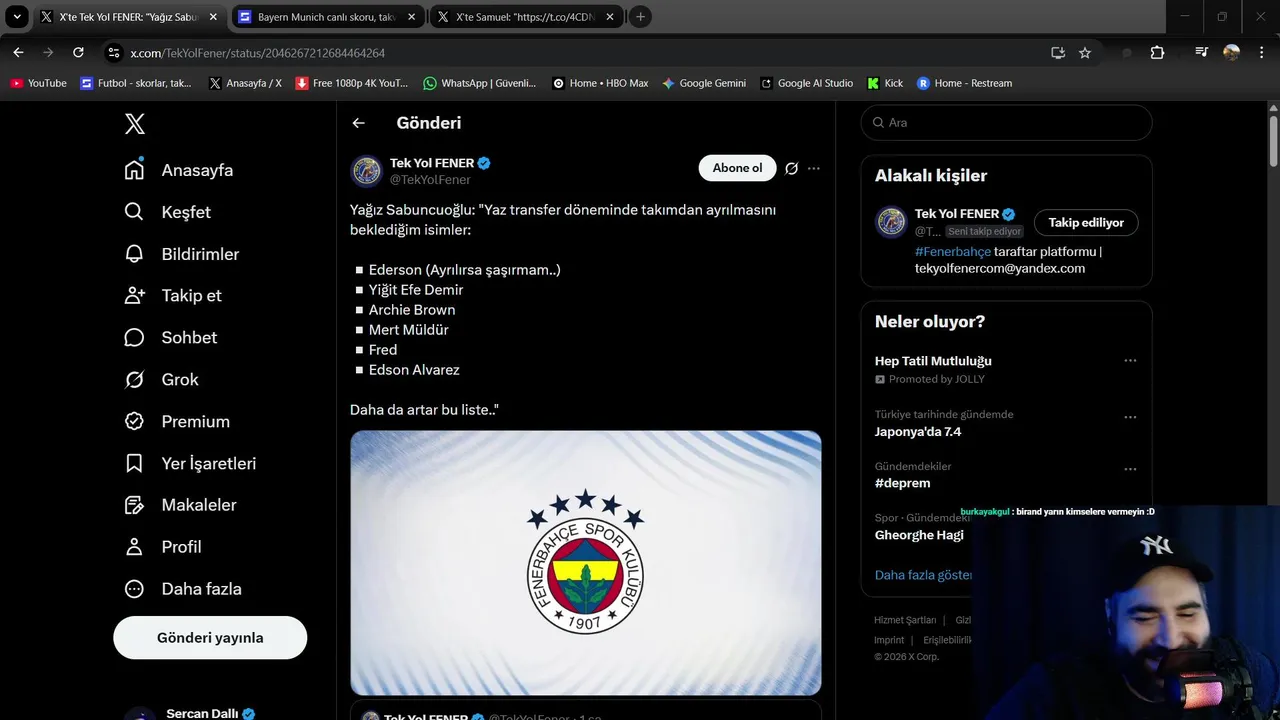Open Grok in the sidebar
The height and width of the screenshot is (720, 1280).
pos(162,380)
